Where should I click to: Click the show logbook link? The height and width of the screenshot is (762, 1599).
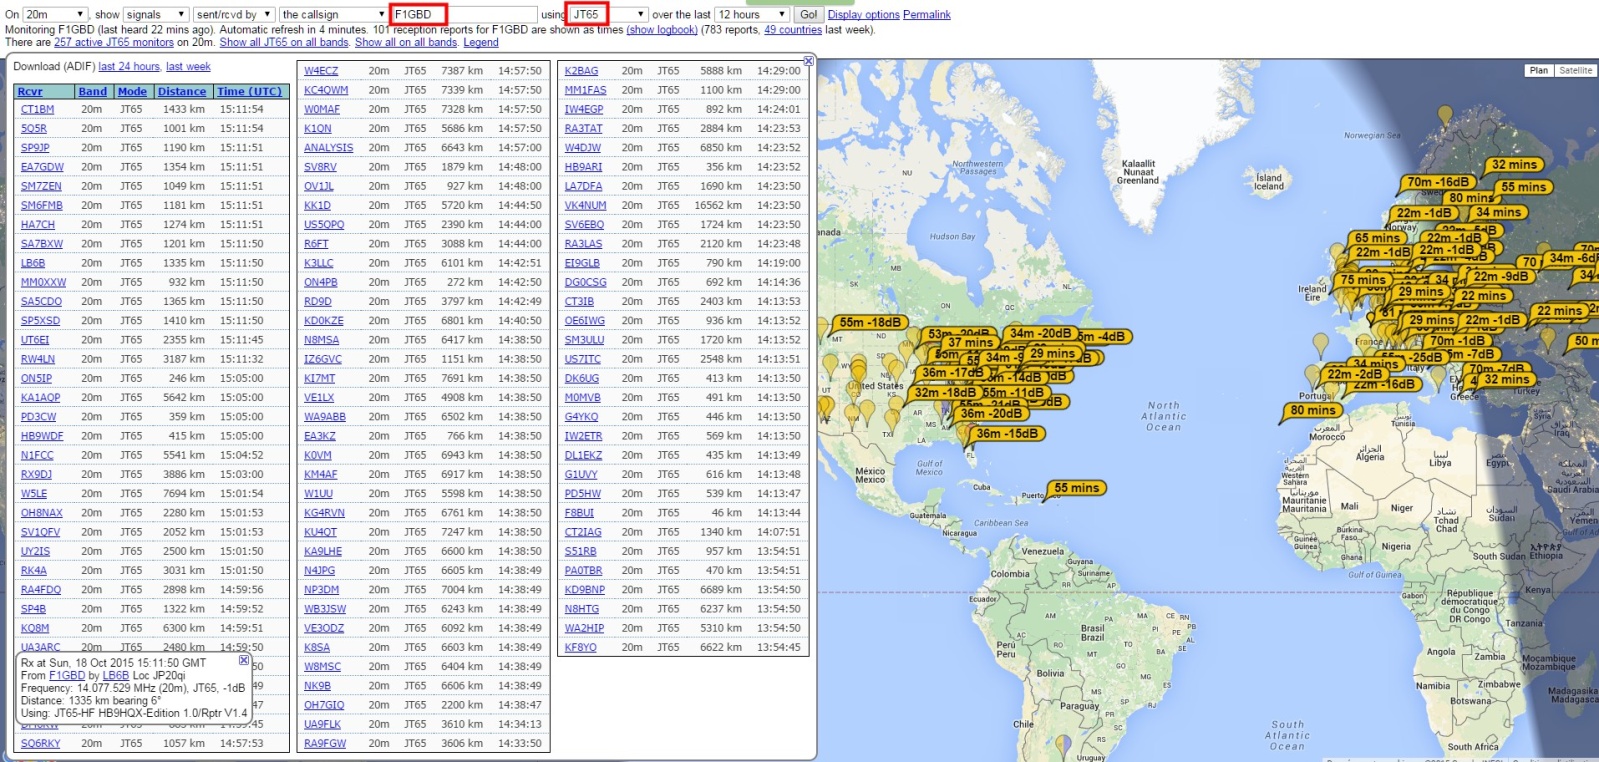pos(662,30)
